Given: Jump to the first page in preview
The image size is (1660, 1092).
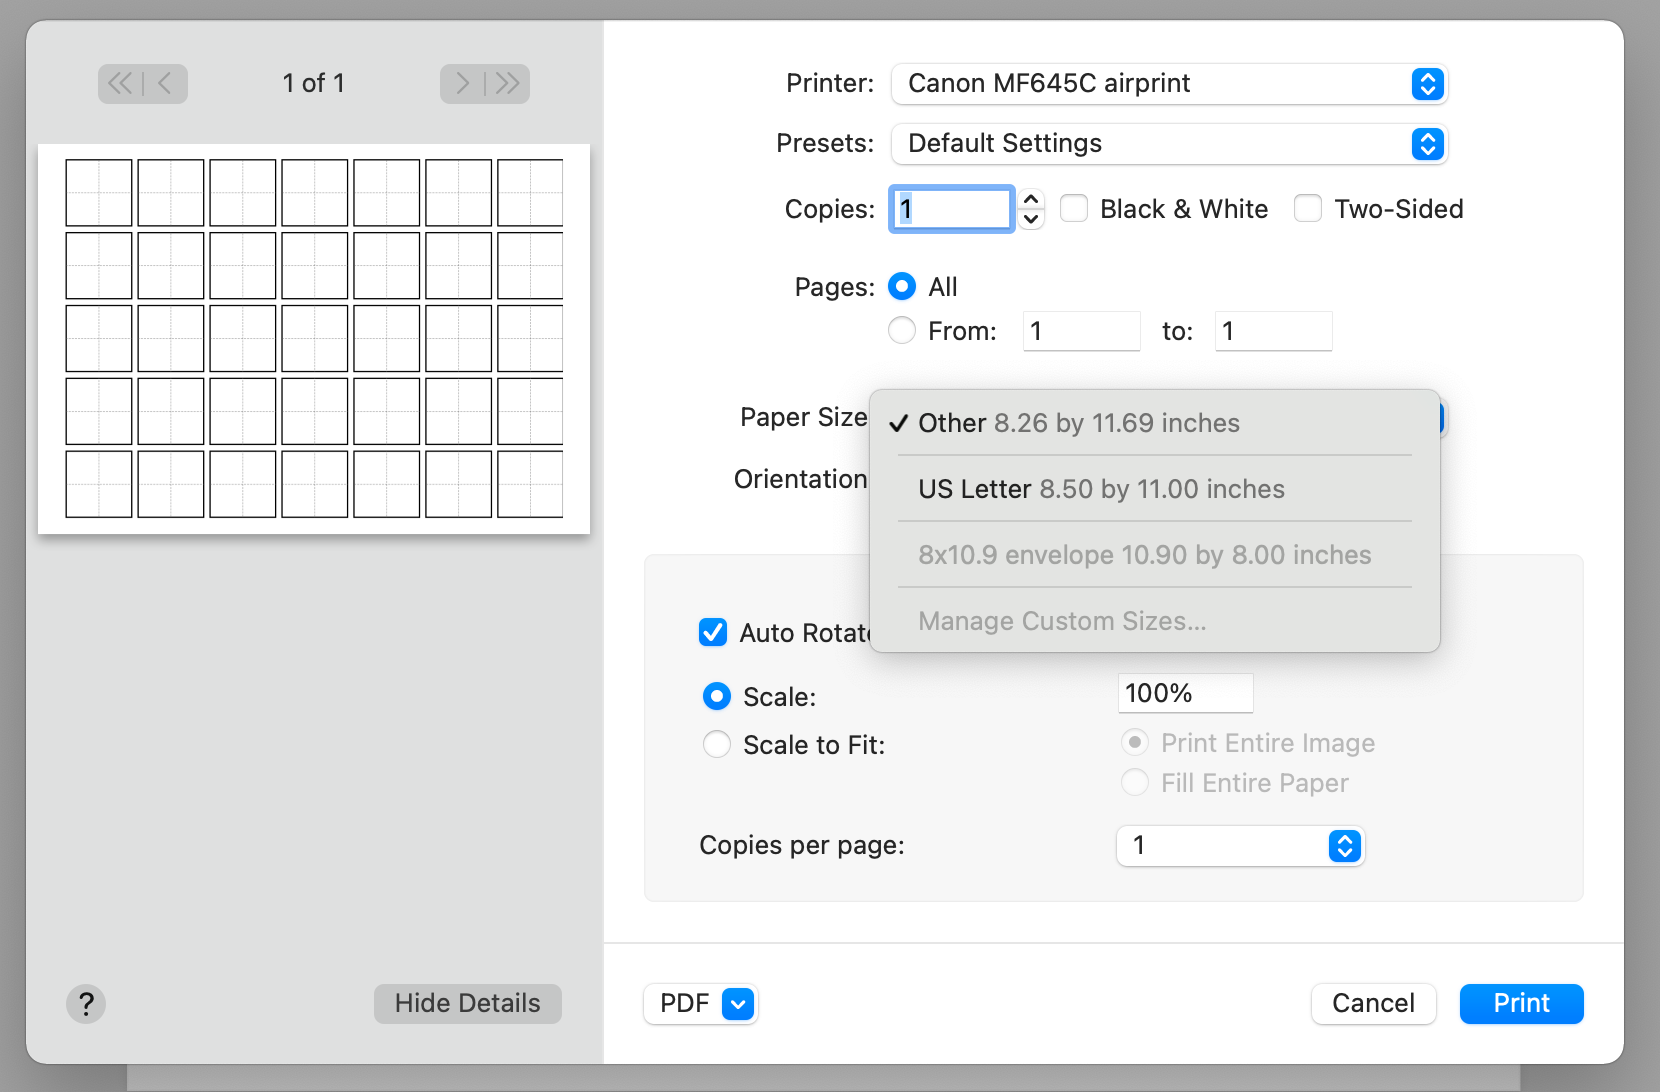Looking at the screenshot, I should pyautogui.click(x=117, y=84).
